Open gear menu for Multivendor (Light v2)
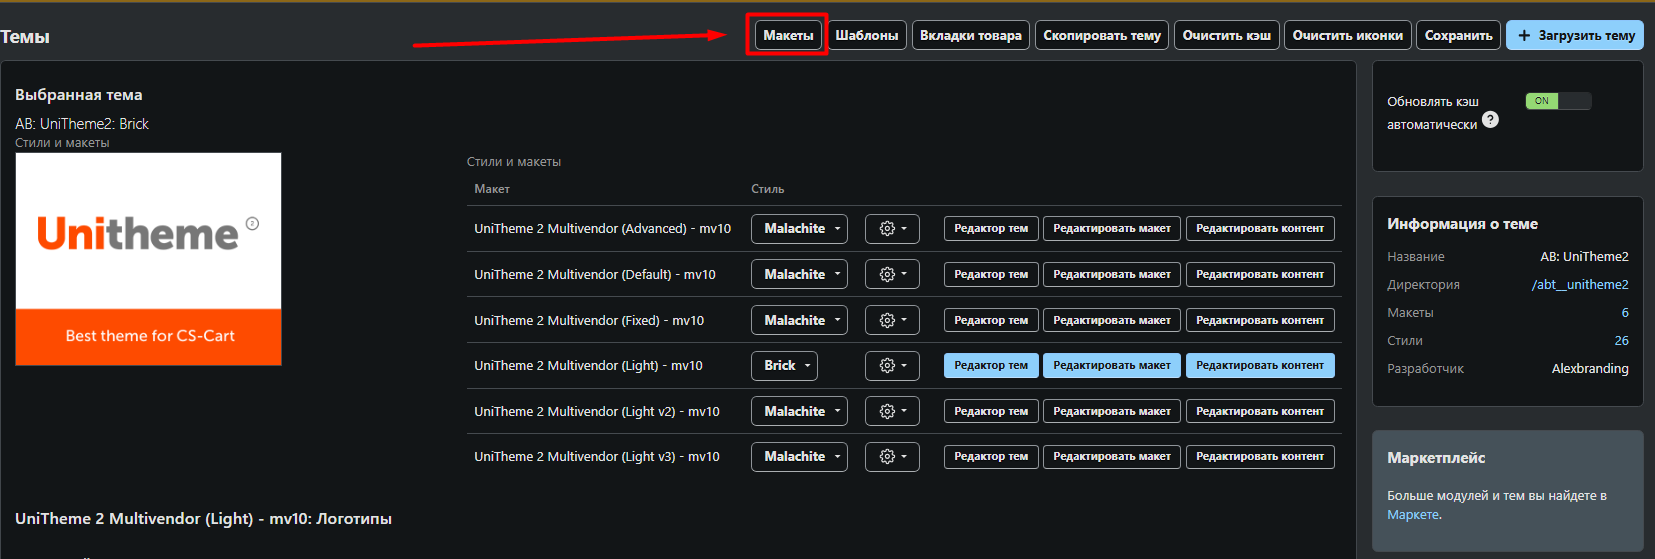This screenshot has width=1655, height=559. point(892,412)
